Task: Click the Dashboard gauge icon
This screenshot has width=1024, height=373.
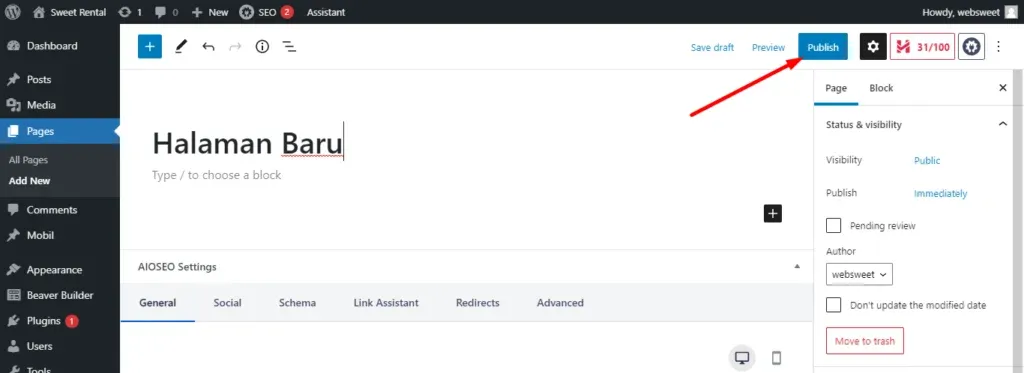Action: [x=13, y=46]
